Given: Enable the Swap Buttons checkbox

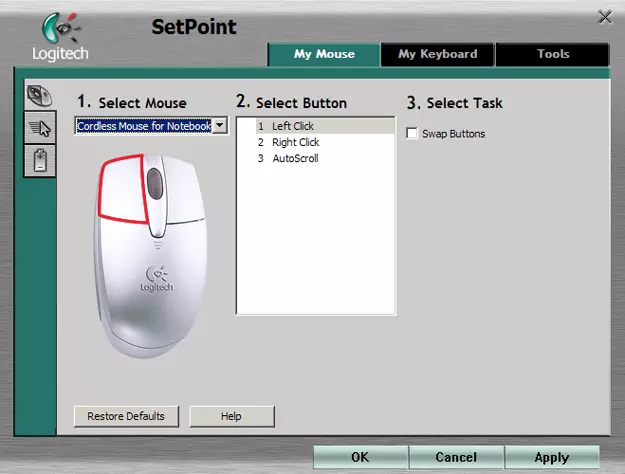Looking at the screenshot, I should click(412, 133).
